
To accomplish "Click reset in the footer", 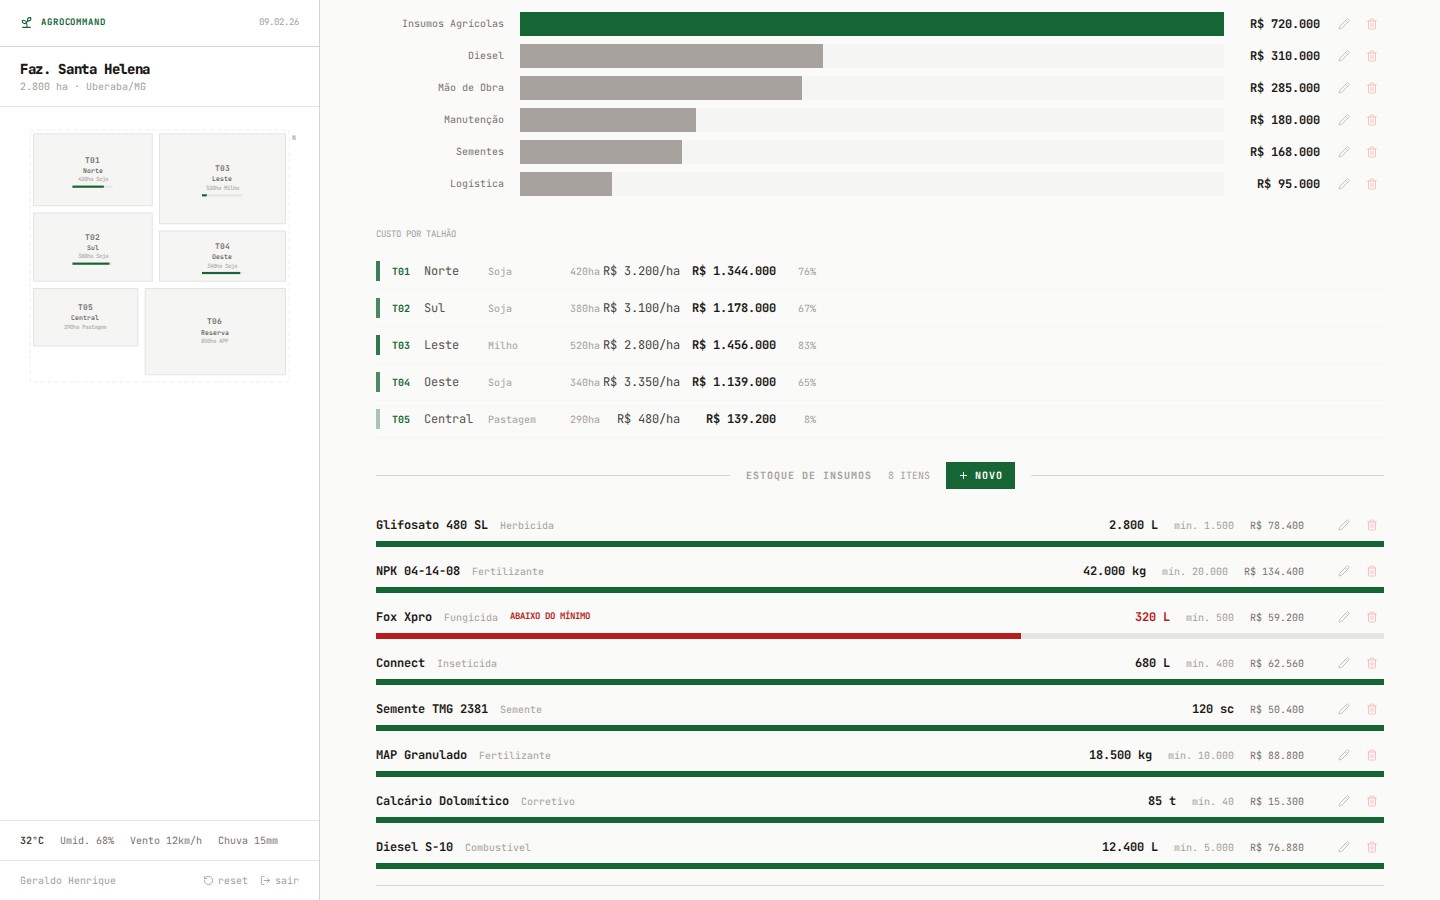I will [x=225, y=880].
